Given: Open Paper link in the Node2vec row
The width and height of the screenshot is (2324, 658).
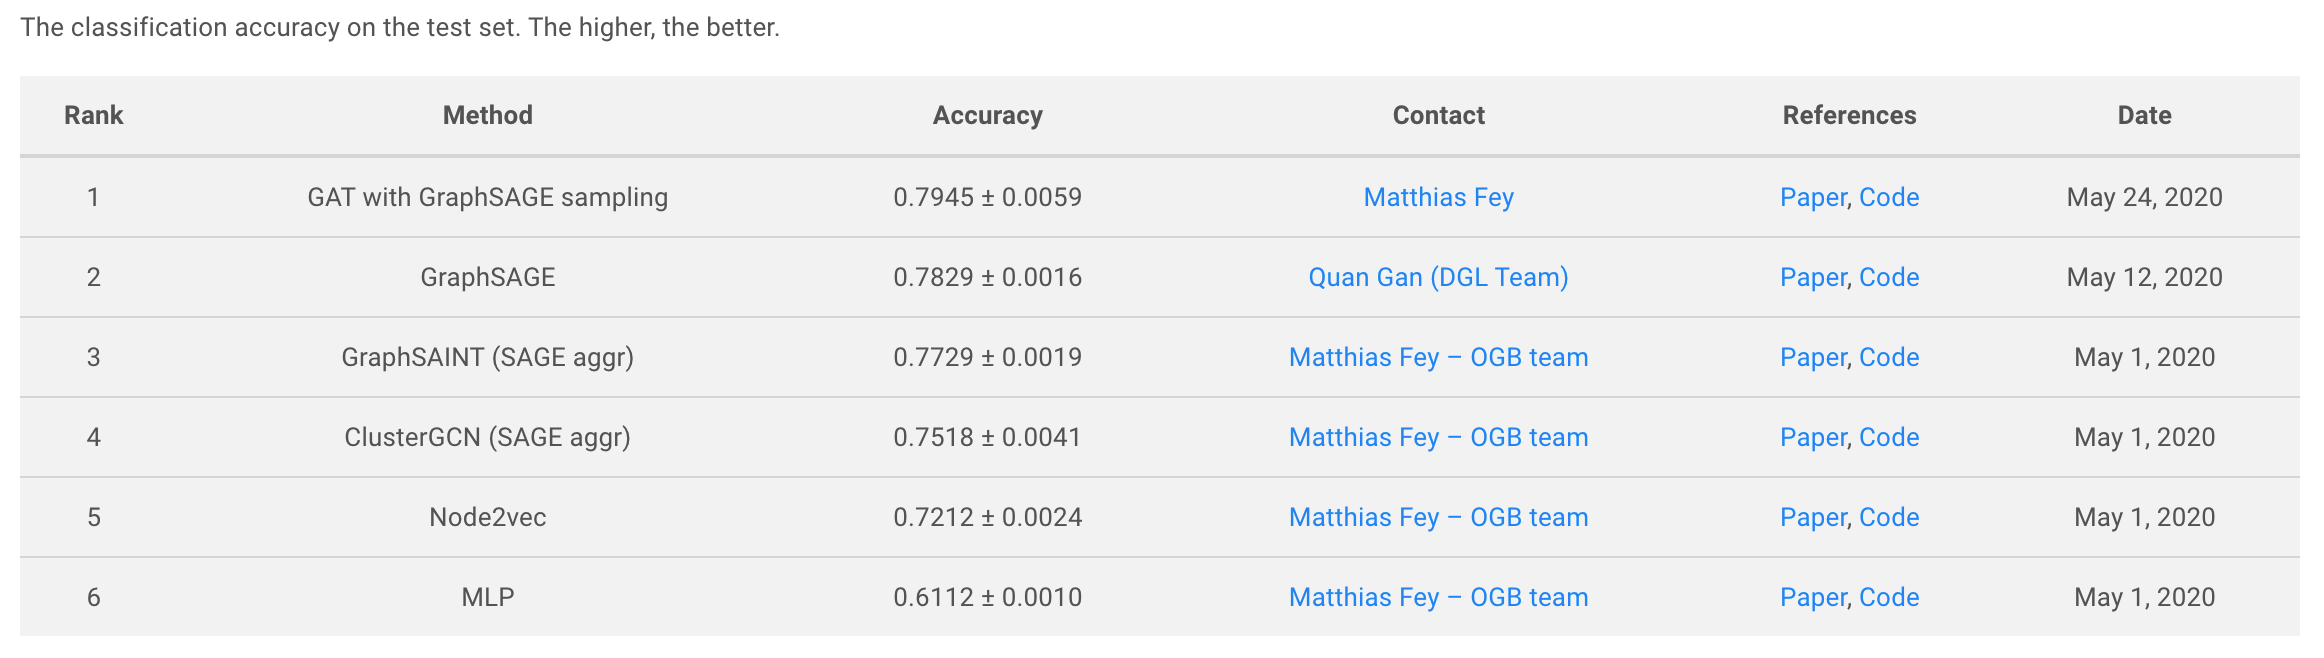Looking at the screenshot, I should click(1812, 517).
